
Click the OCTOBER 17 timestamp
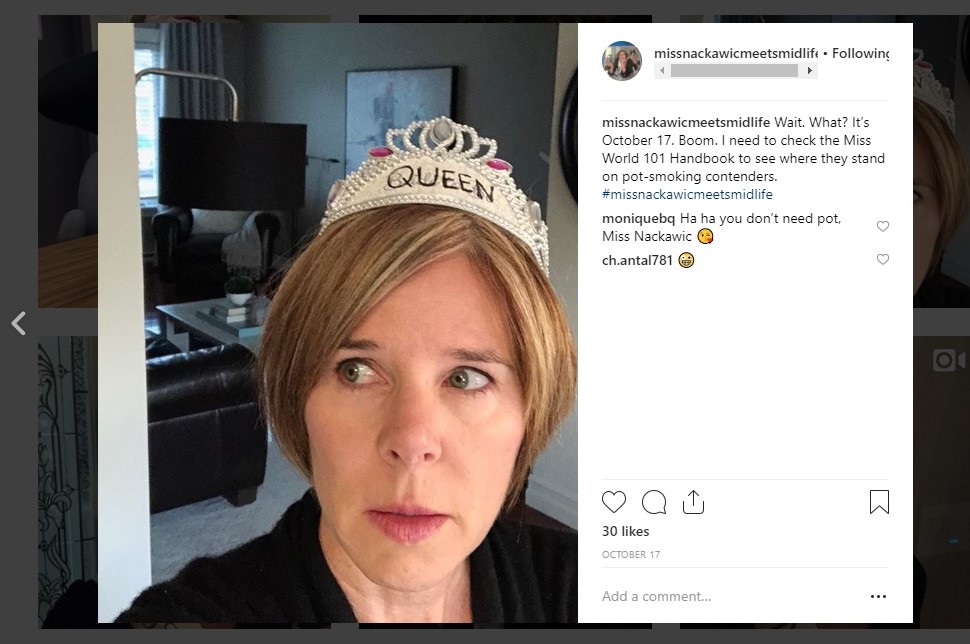pos(631,555)
